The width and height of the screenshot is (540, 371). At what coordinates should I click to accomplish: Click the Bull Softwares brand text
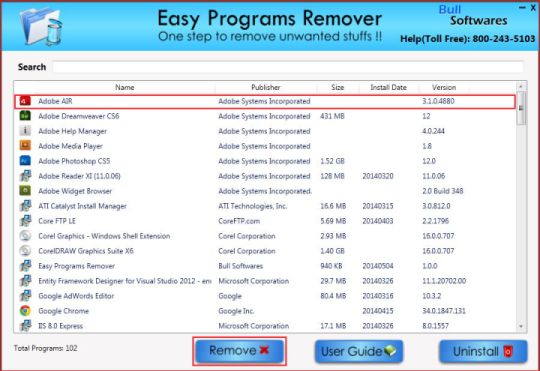[472, 16]
